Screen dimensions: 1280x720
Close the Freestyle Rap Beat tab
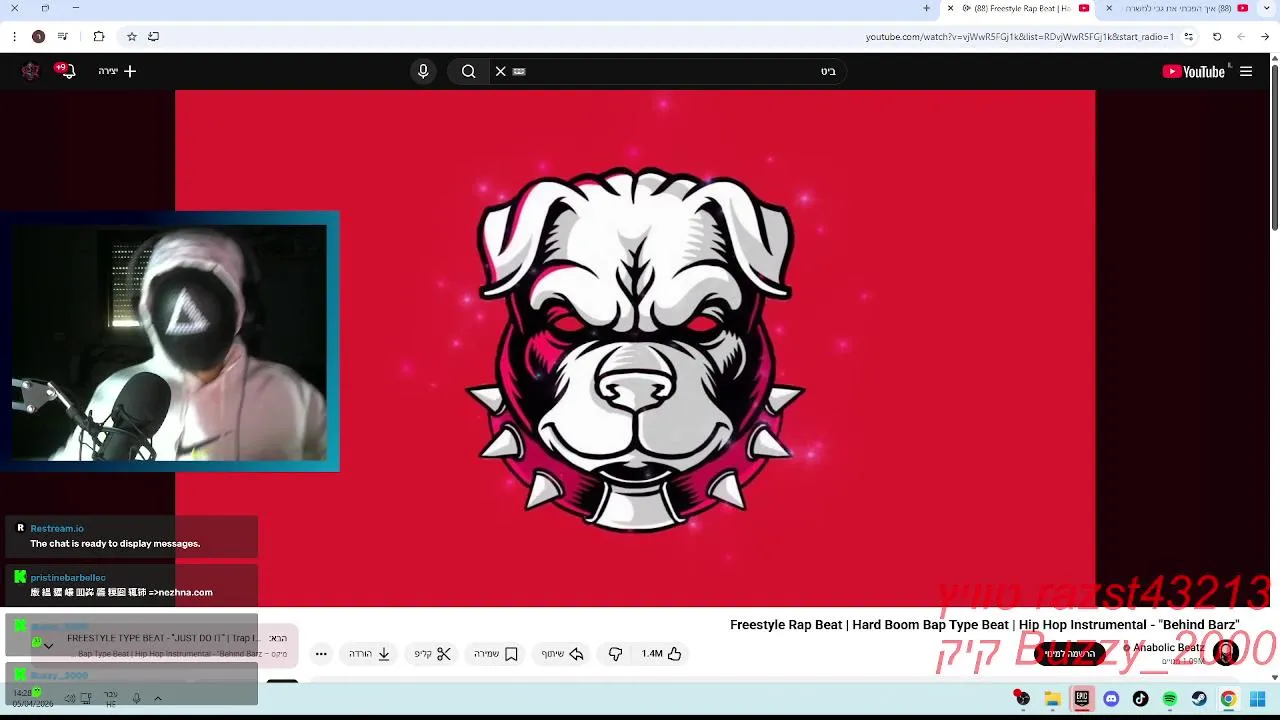pyautogui.click(x=950, y=8)
